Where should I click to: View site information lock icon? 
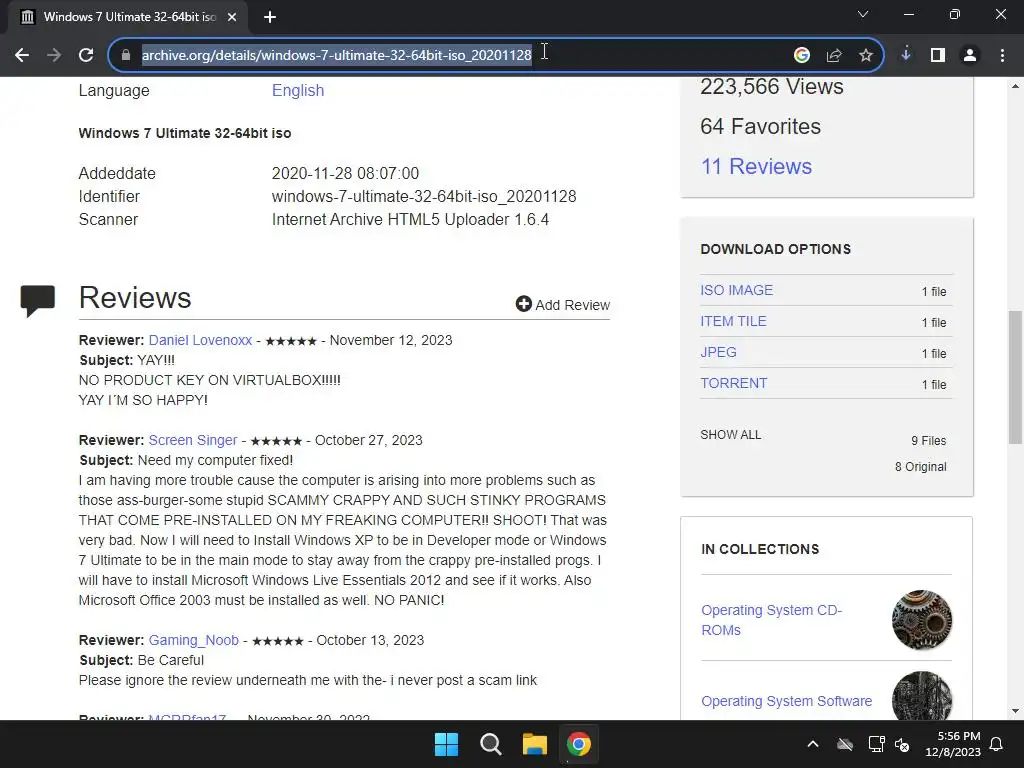point(126,55)
